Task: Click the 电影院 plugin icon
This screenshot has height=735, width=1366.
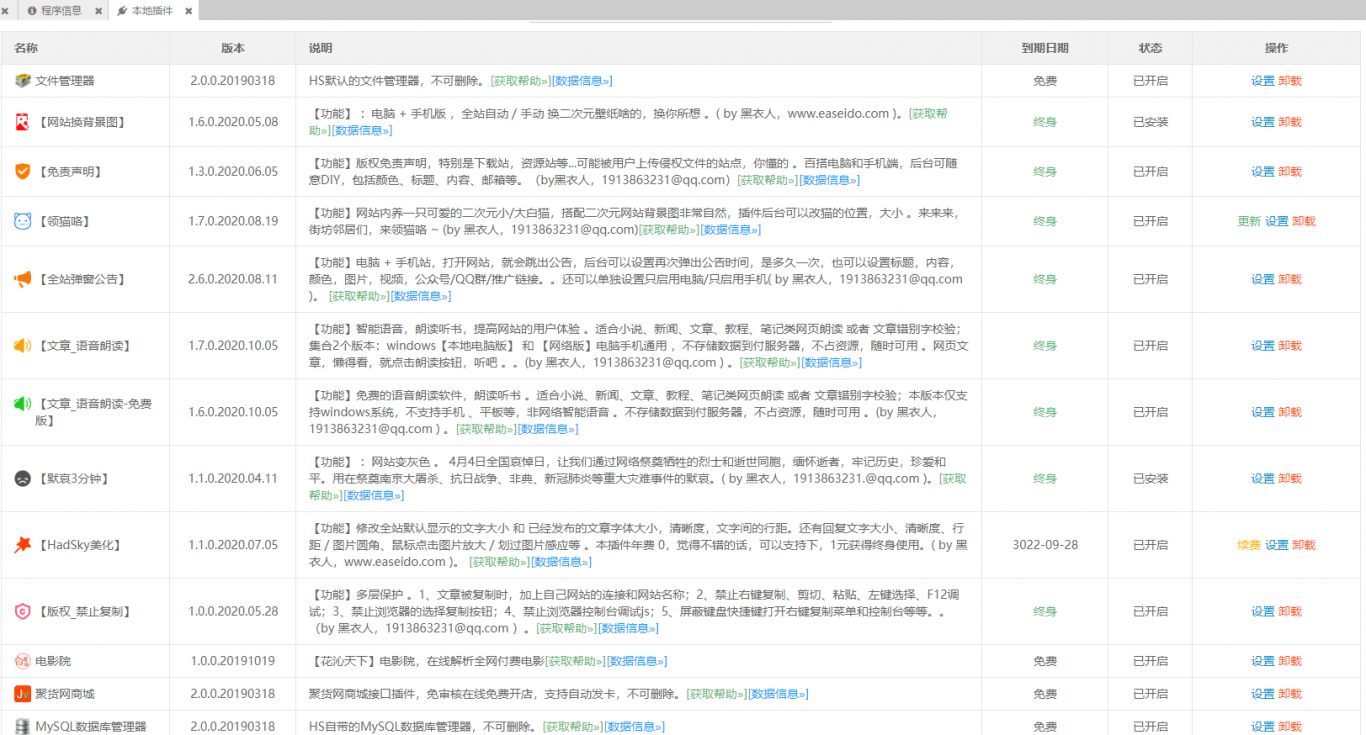Action: point(22,661)
